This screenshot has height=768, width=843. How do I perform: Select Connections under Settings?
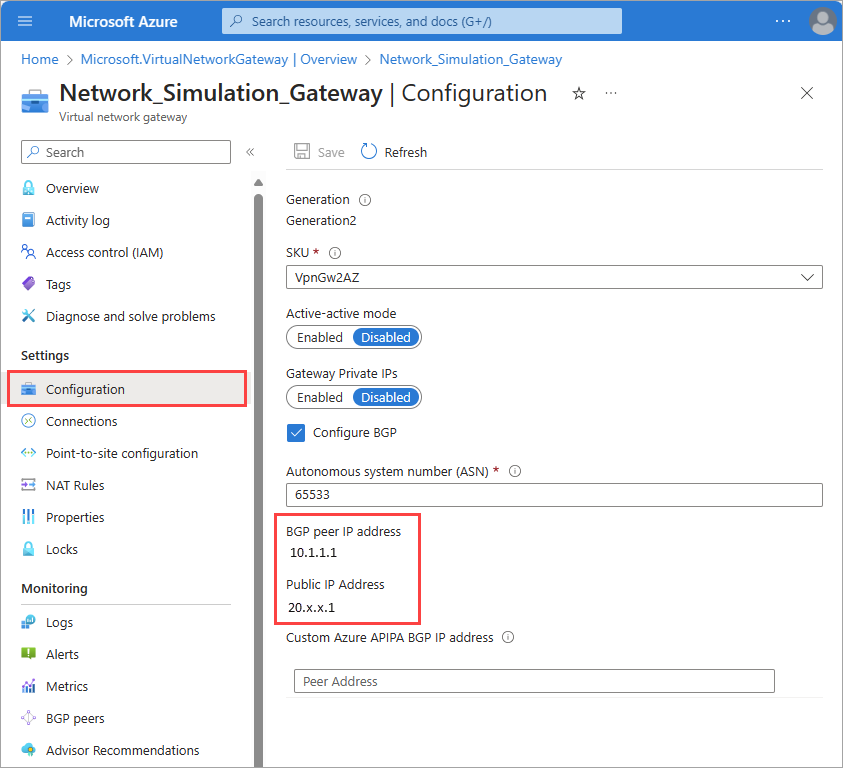tap(82, 421)
